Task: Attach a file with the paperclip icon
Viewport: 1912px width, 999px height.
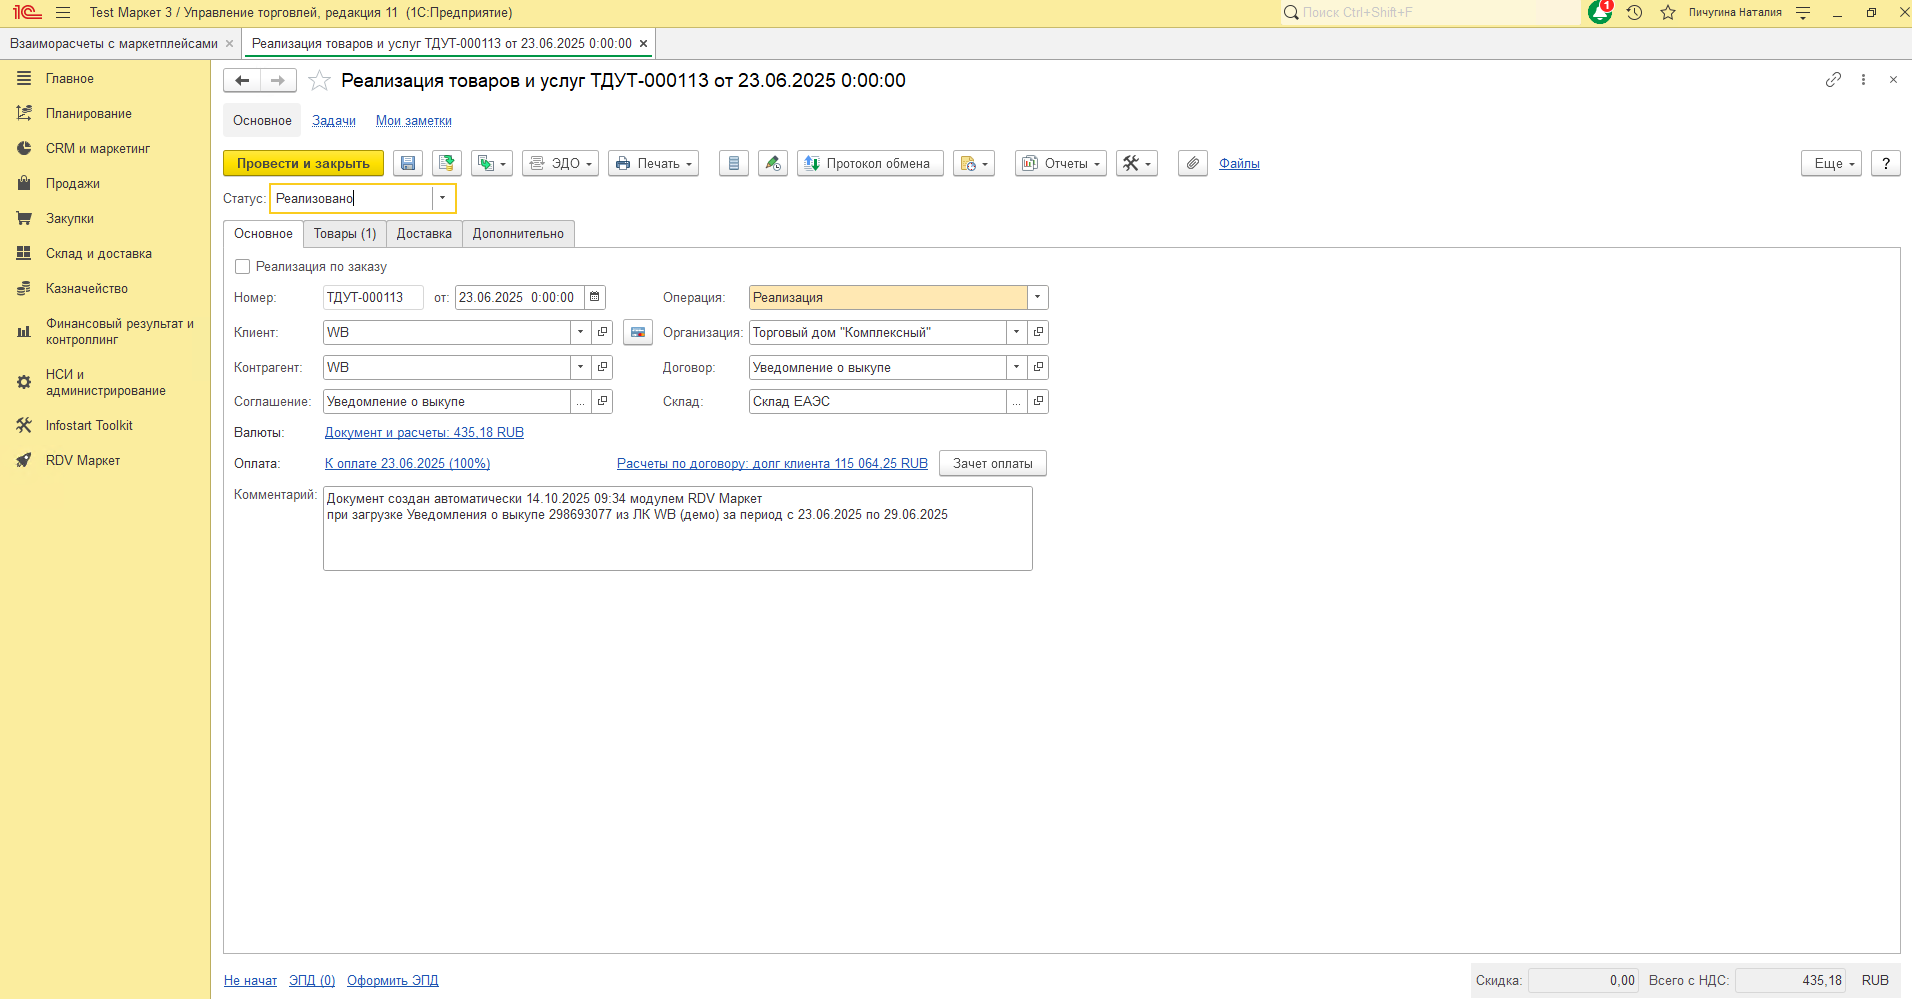Action: click(x=1193, y=163)
